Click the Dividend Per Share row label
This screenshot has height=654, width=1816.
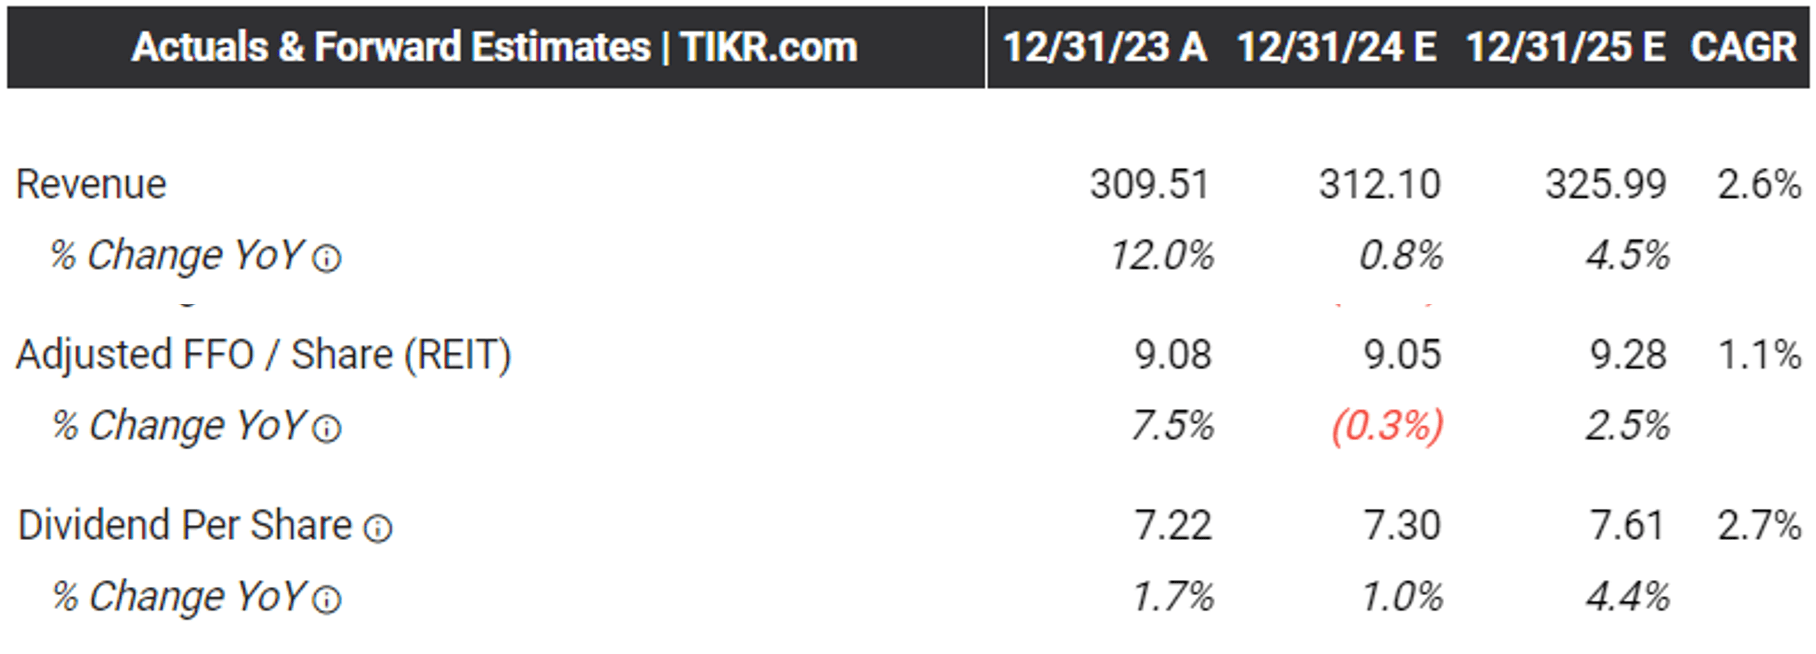point(185,525)
